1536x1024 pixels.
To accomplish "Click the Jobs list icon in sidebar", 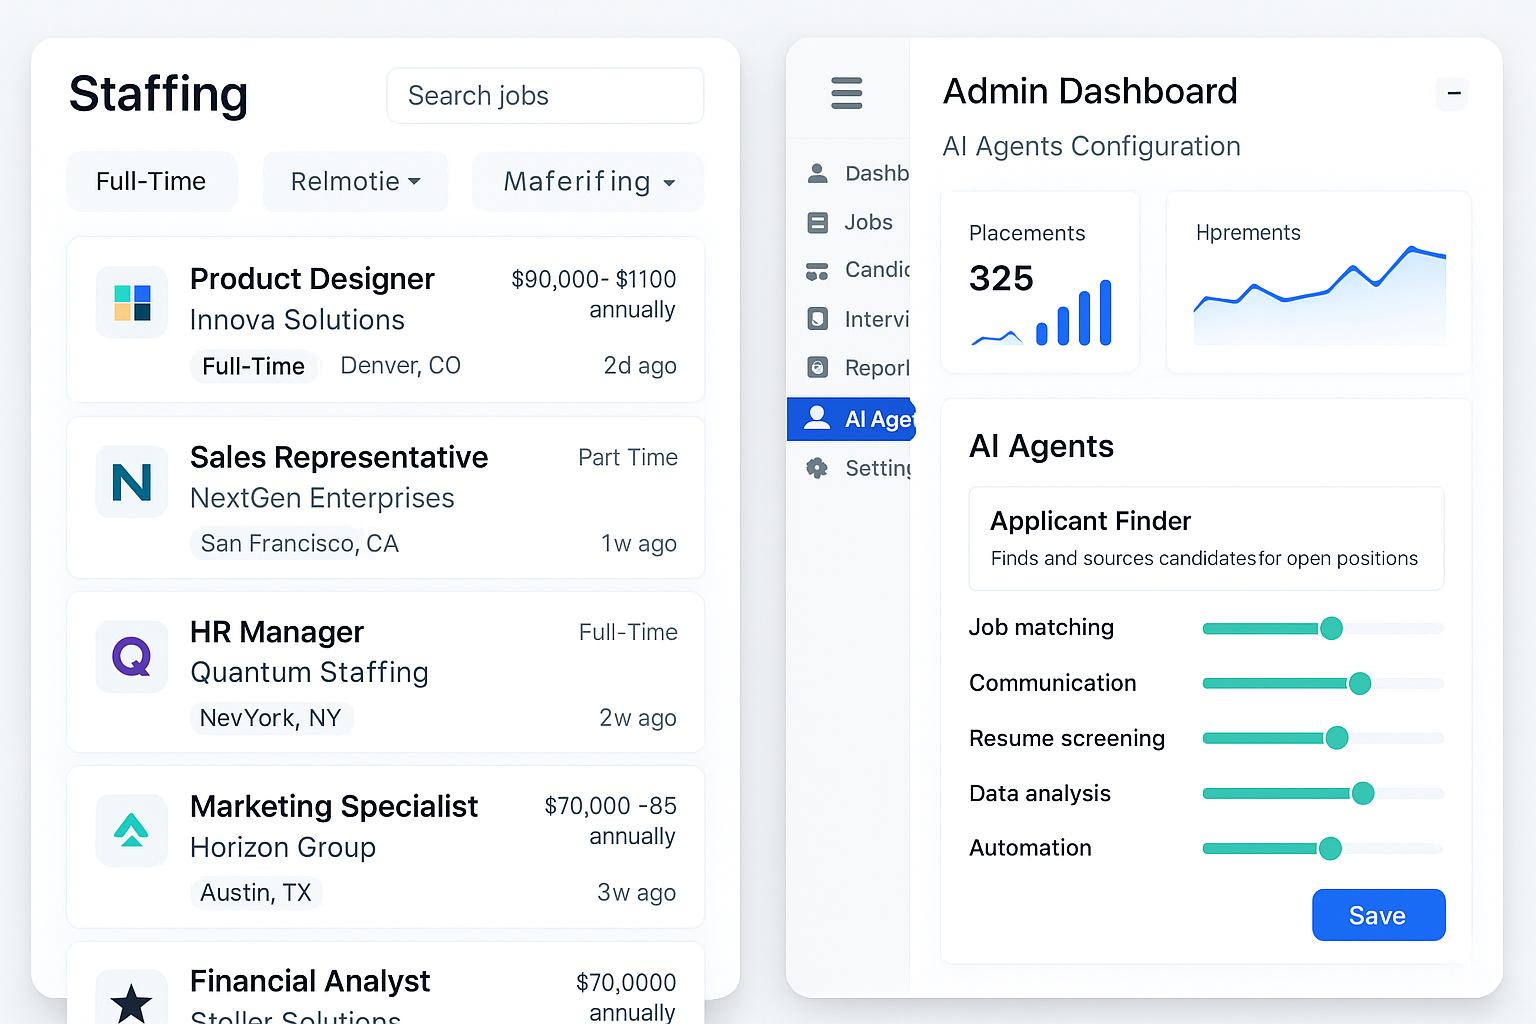I will 817,222.
